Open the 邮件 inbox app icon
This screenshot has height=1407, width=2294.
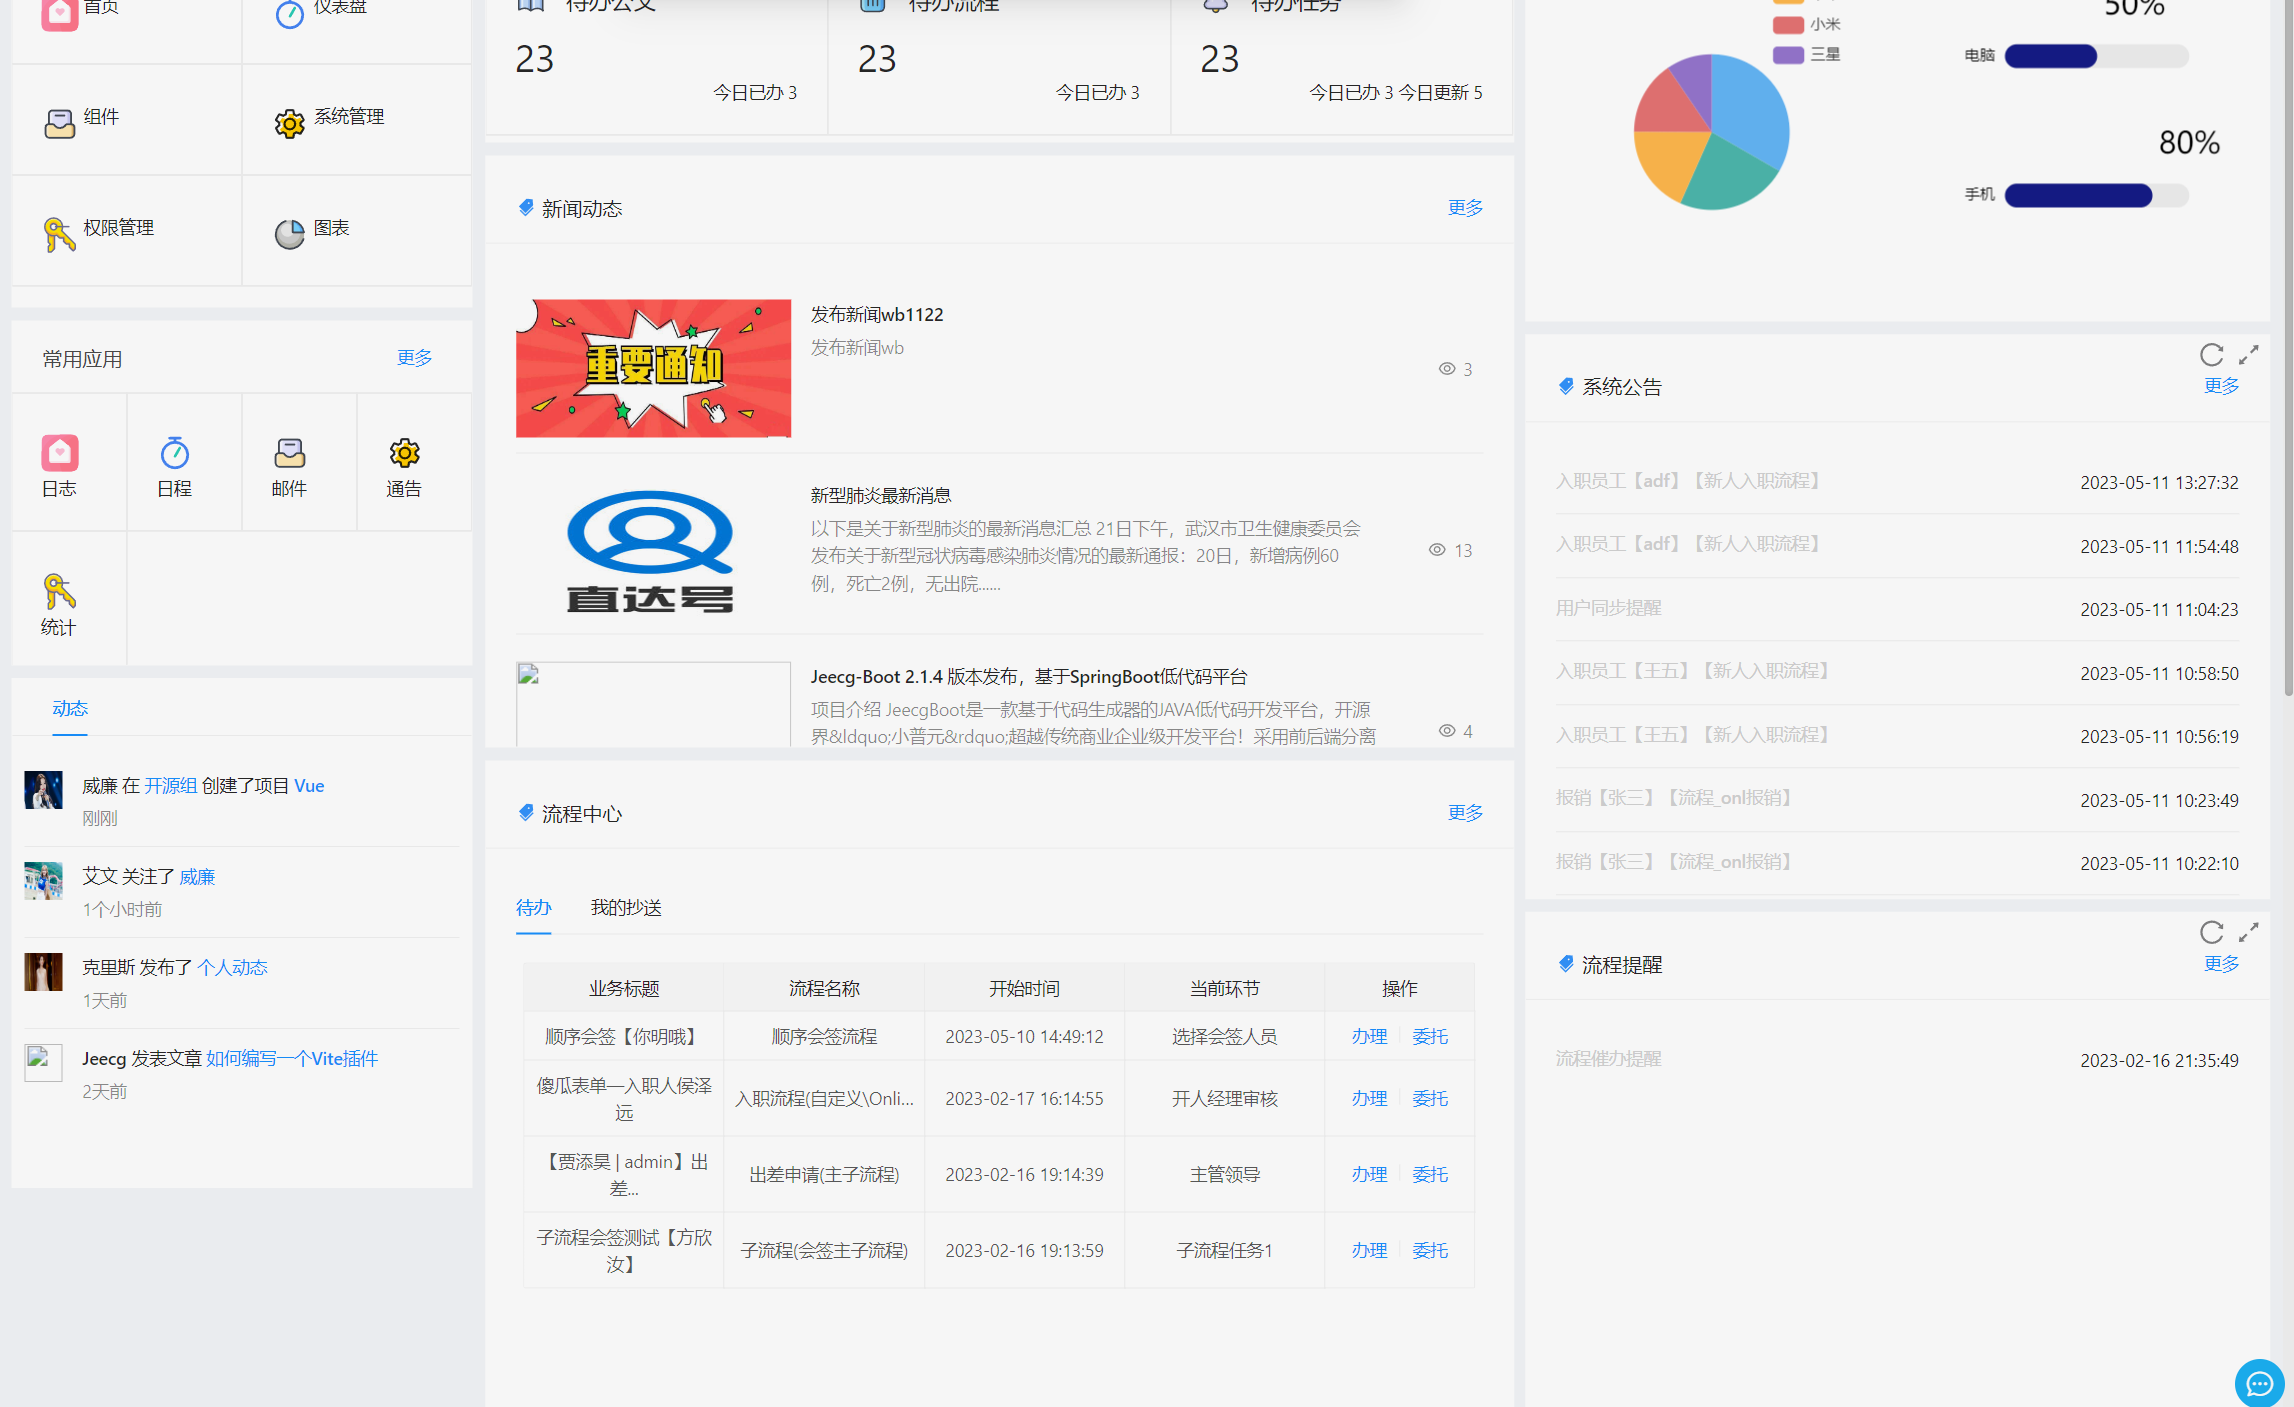click(x=289, y=453)
